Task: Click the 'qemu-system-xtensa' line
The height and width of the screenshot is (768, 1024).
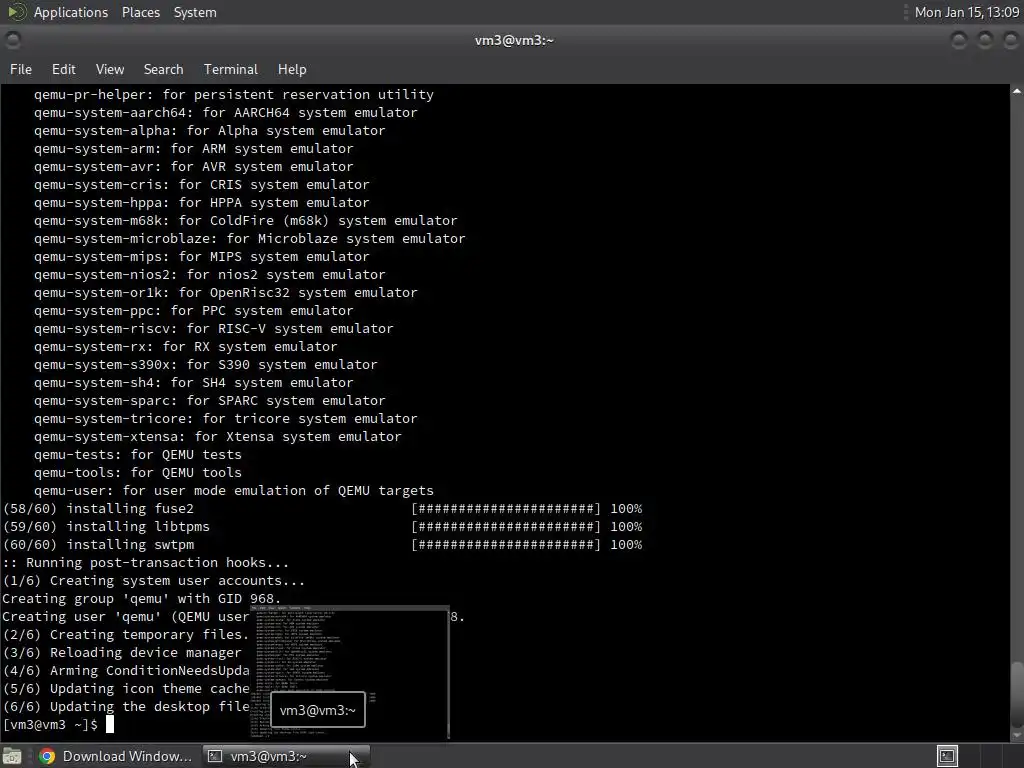Action: (217, 437)
